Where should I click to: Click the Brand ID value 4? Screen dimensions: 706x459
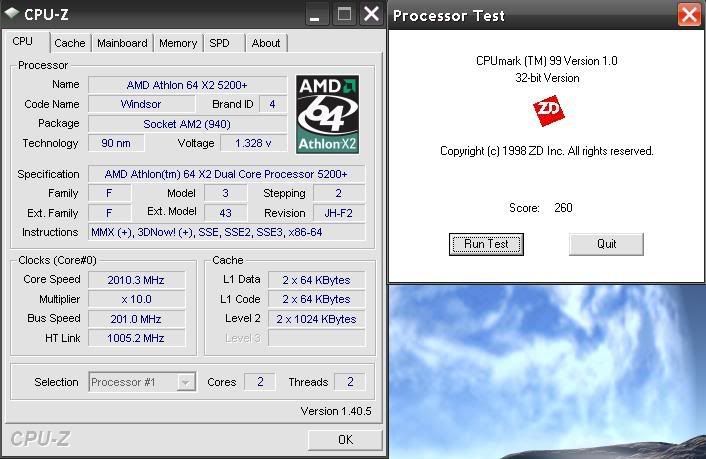pos(272,105)
